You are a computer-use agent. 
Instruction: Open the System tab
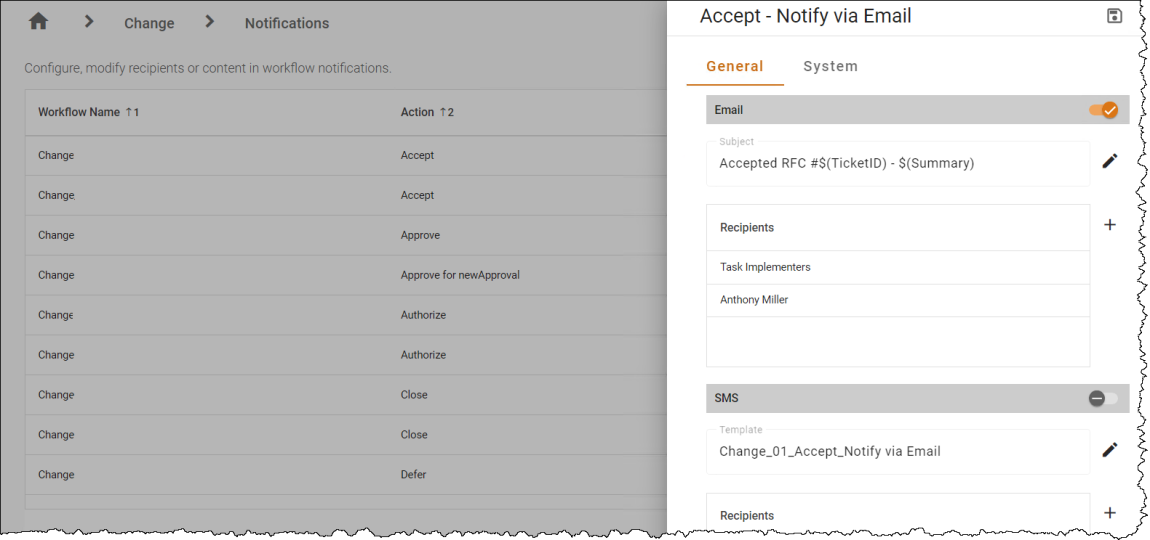coord(830,66)
